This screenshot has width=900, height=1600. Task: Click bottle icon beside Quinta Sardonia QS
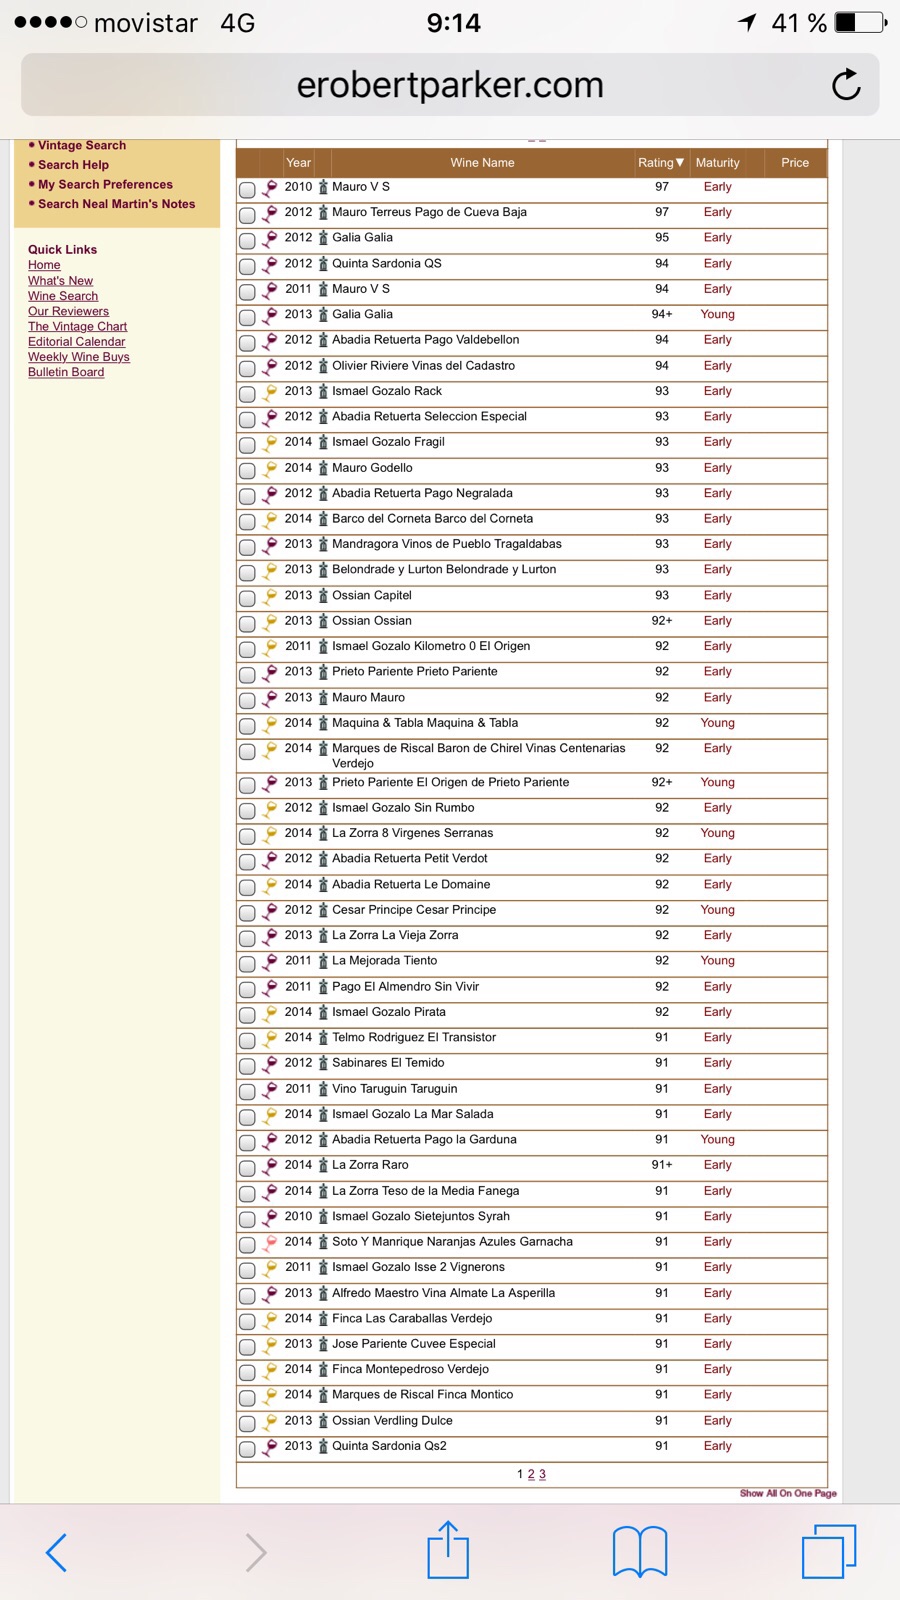point(323,264)
